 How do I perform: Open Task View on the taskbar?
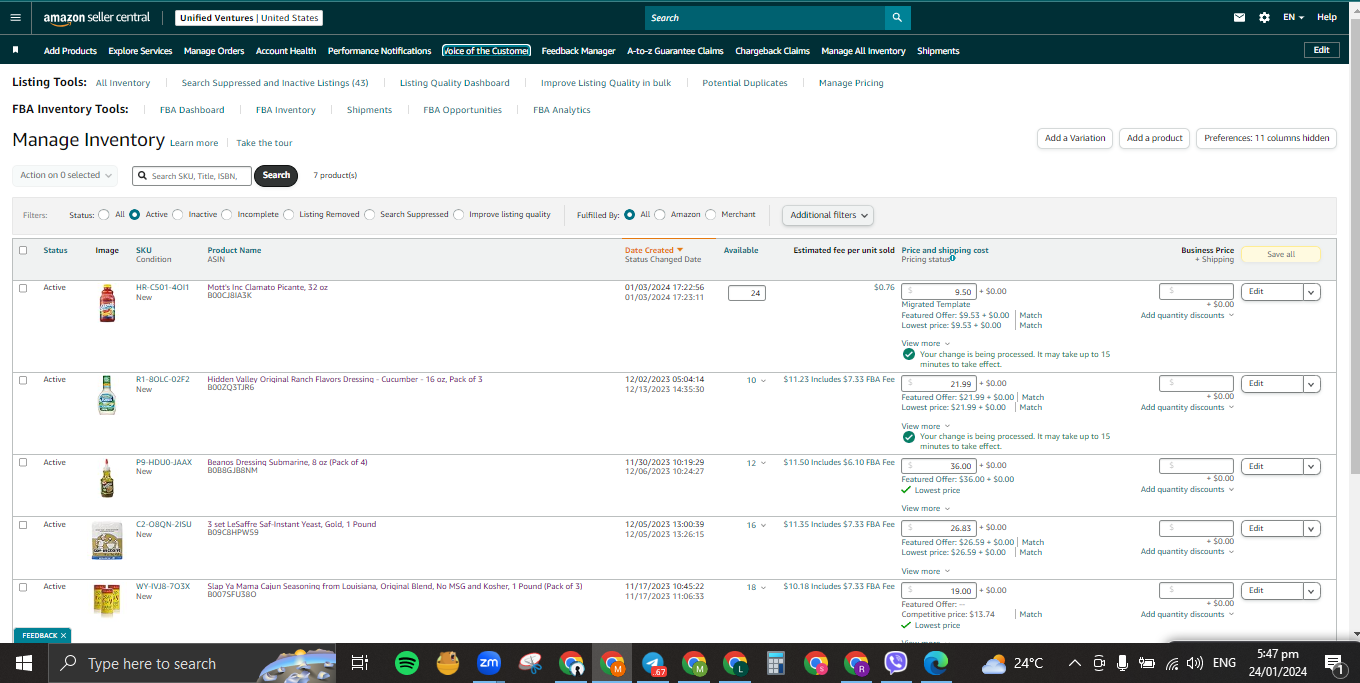coord(360,663)
